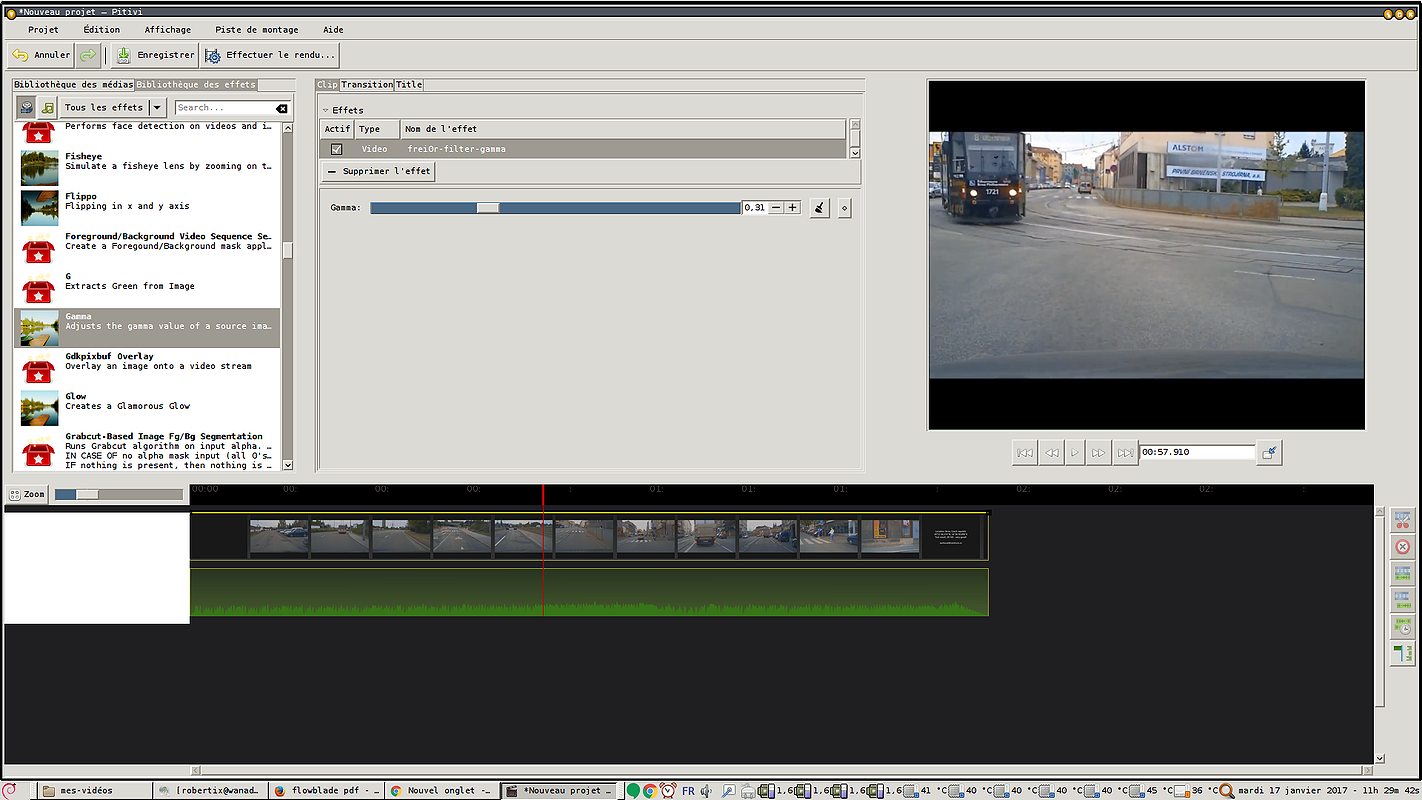This screenshot has width=1422, height=800.
Task: Click the copy clips icon with the clock
Action: pos(1402,627)
